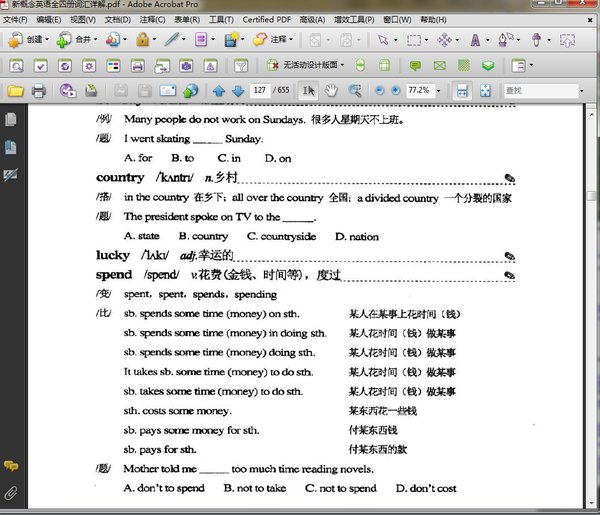The width and height of the screenshot is (600, 515).
Task: Open the Bookmarks panel in left sidebar
Action: point(11,147)
